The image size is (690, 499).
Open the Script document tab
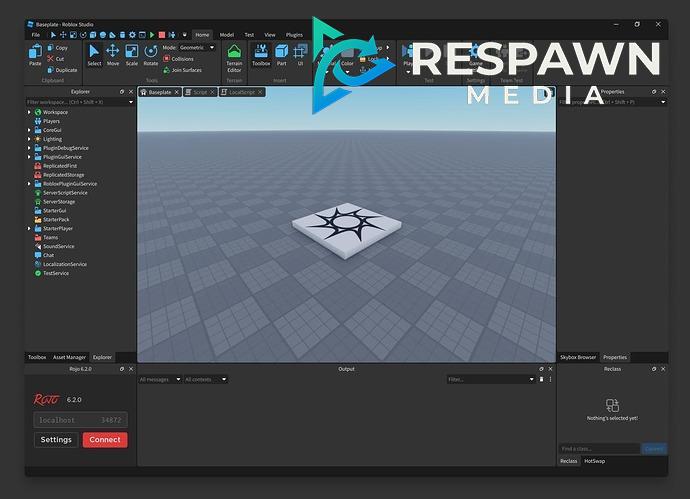coord(200,92)
